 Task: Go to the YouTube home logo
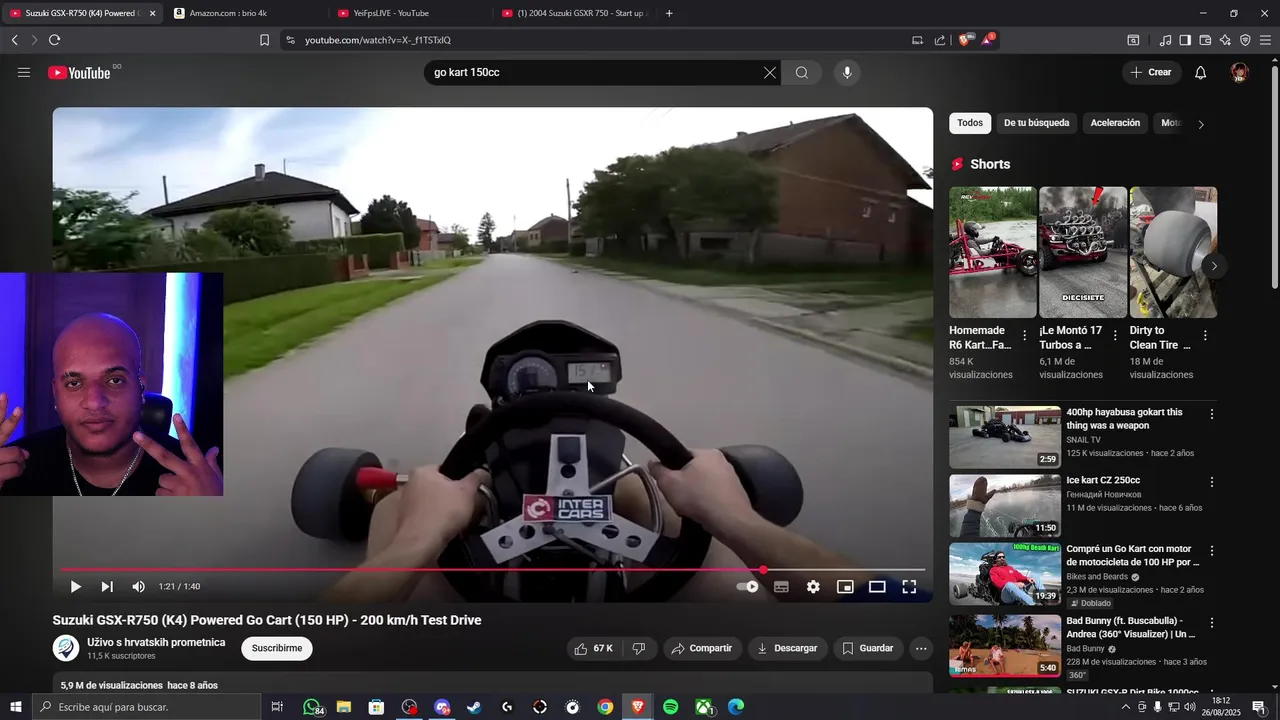(79, 73)
